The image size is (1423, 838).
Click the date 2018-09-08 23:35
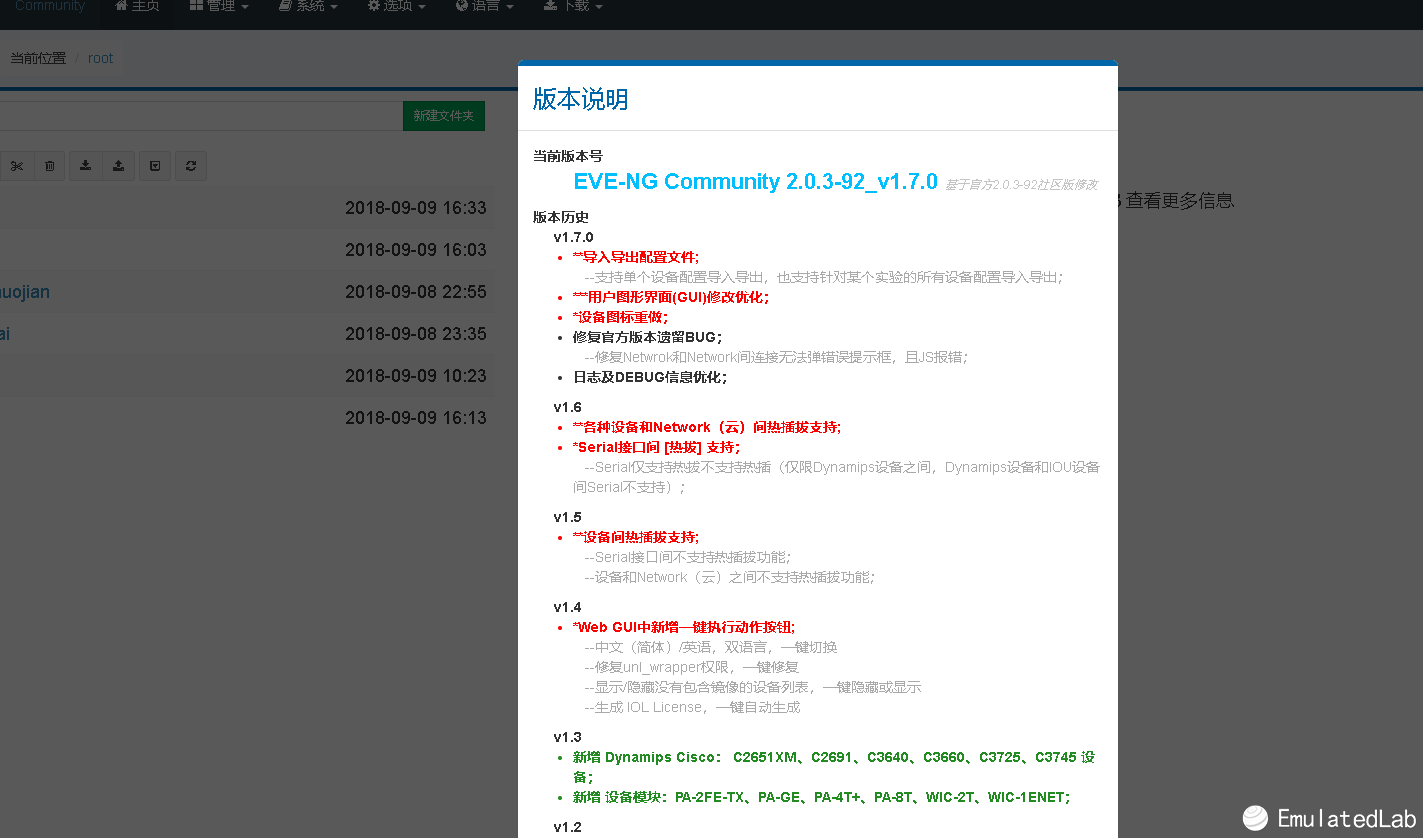click(x=416, y=334)
